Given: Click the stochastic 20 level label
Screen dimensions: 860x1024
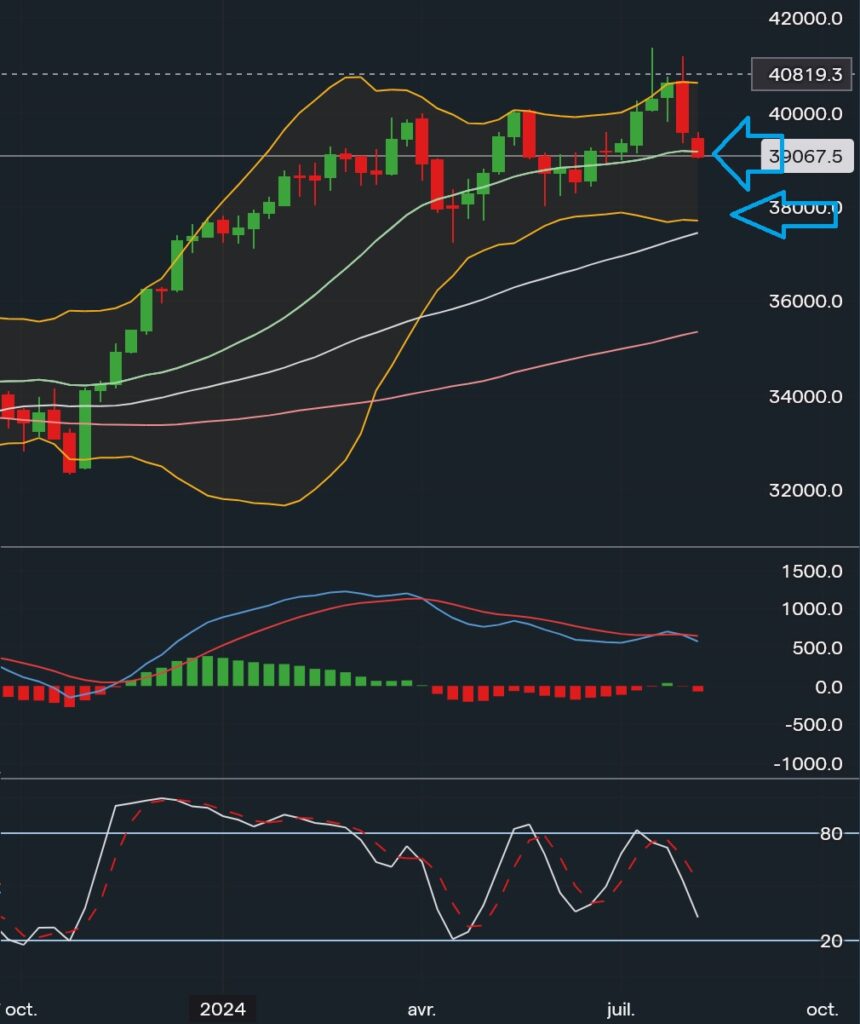Looking at the screenshot, I should coord(831,941).
